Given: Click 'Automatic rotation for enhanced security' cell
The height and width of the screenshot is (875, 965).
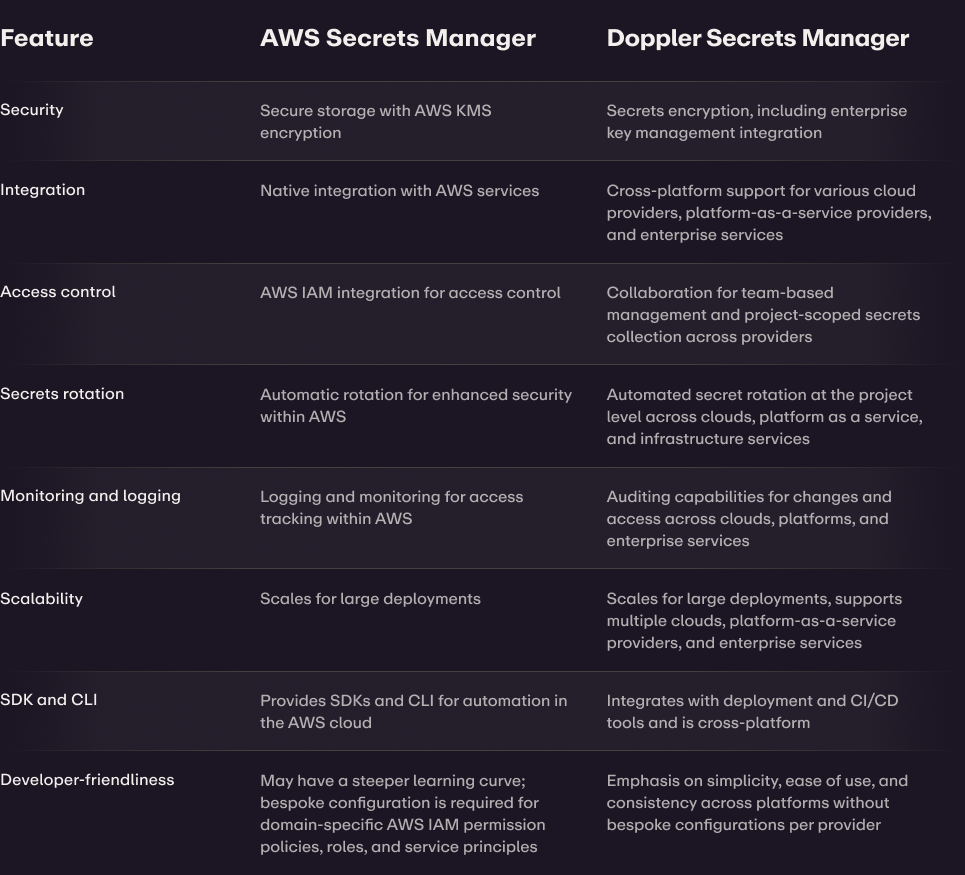Looking at the screenshot, I should click(x=416, y=406).
